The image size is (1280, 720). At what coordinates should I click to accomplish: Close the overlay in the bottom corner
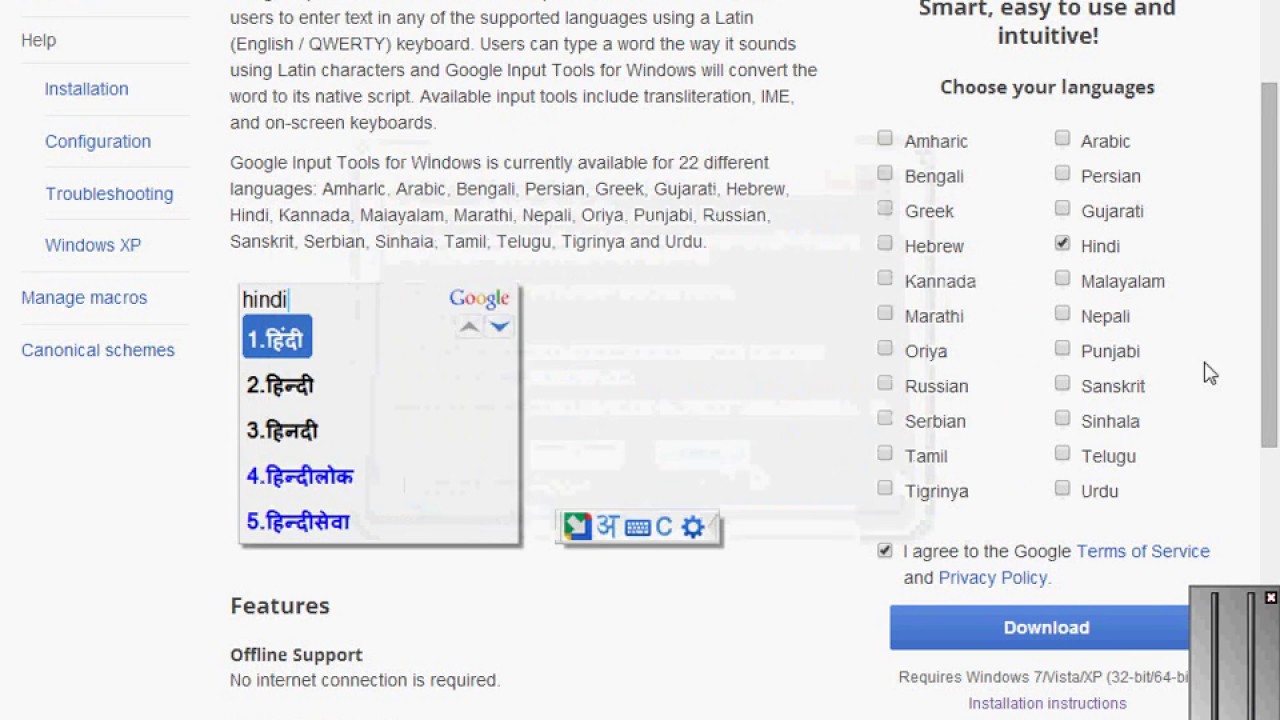point(1271,597)
